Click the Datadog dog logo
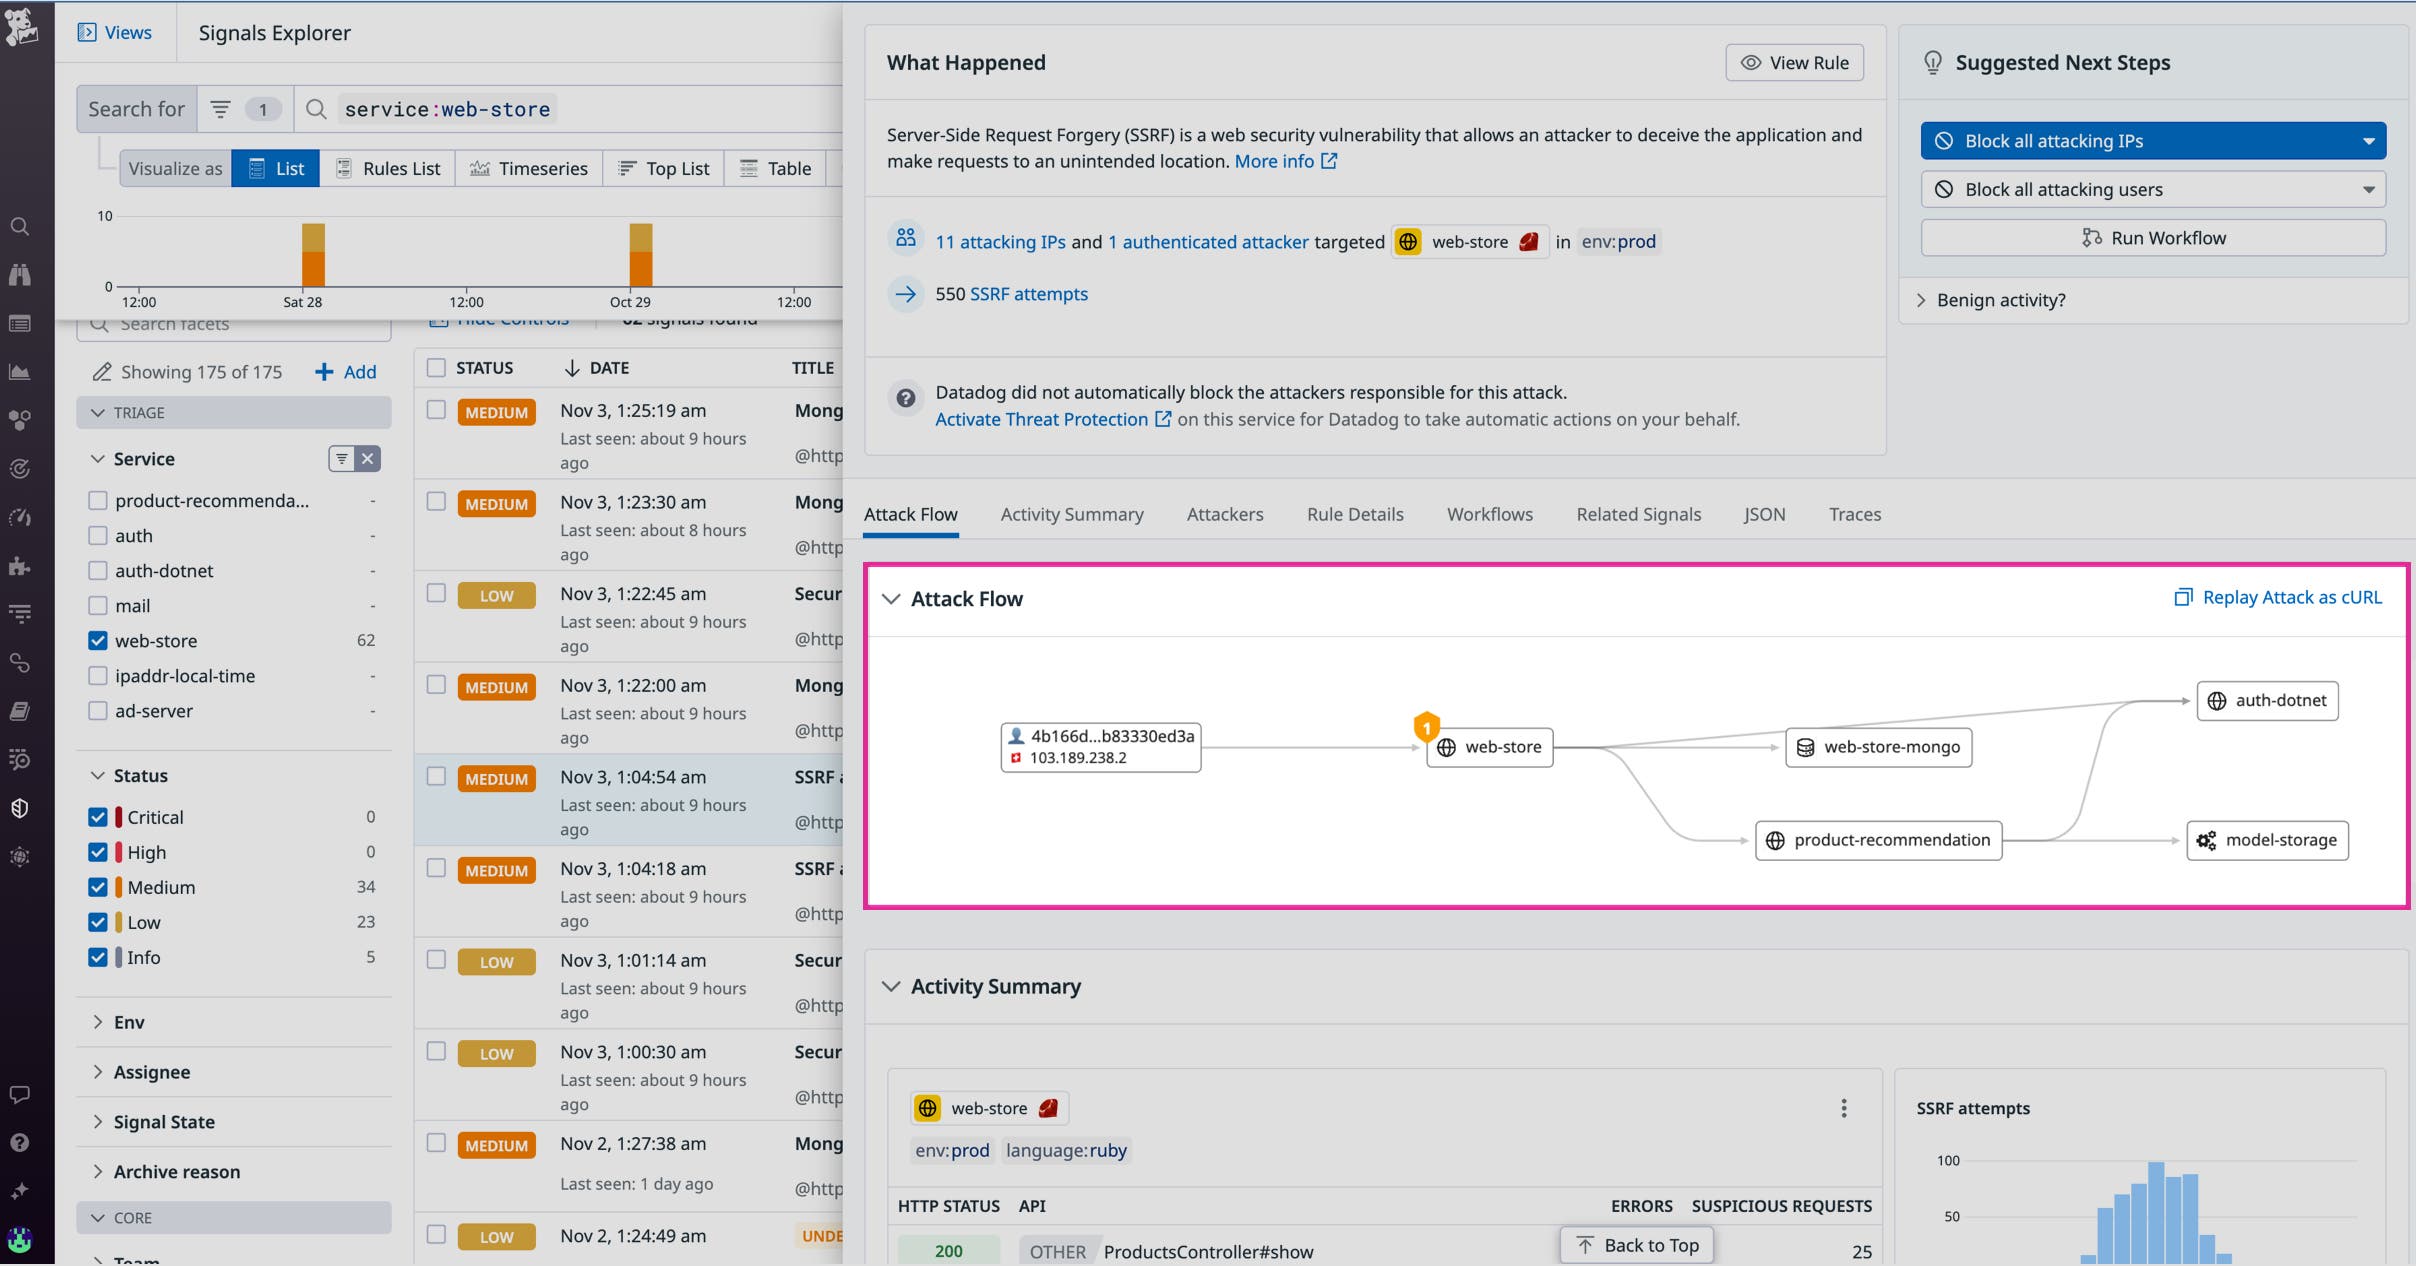This screenshot has height=1266, width=2416. (x=22, y=25)
